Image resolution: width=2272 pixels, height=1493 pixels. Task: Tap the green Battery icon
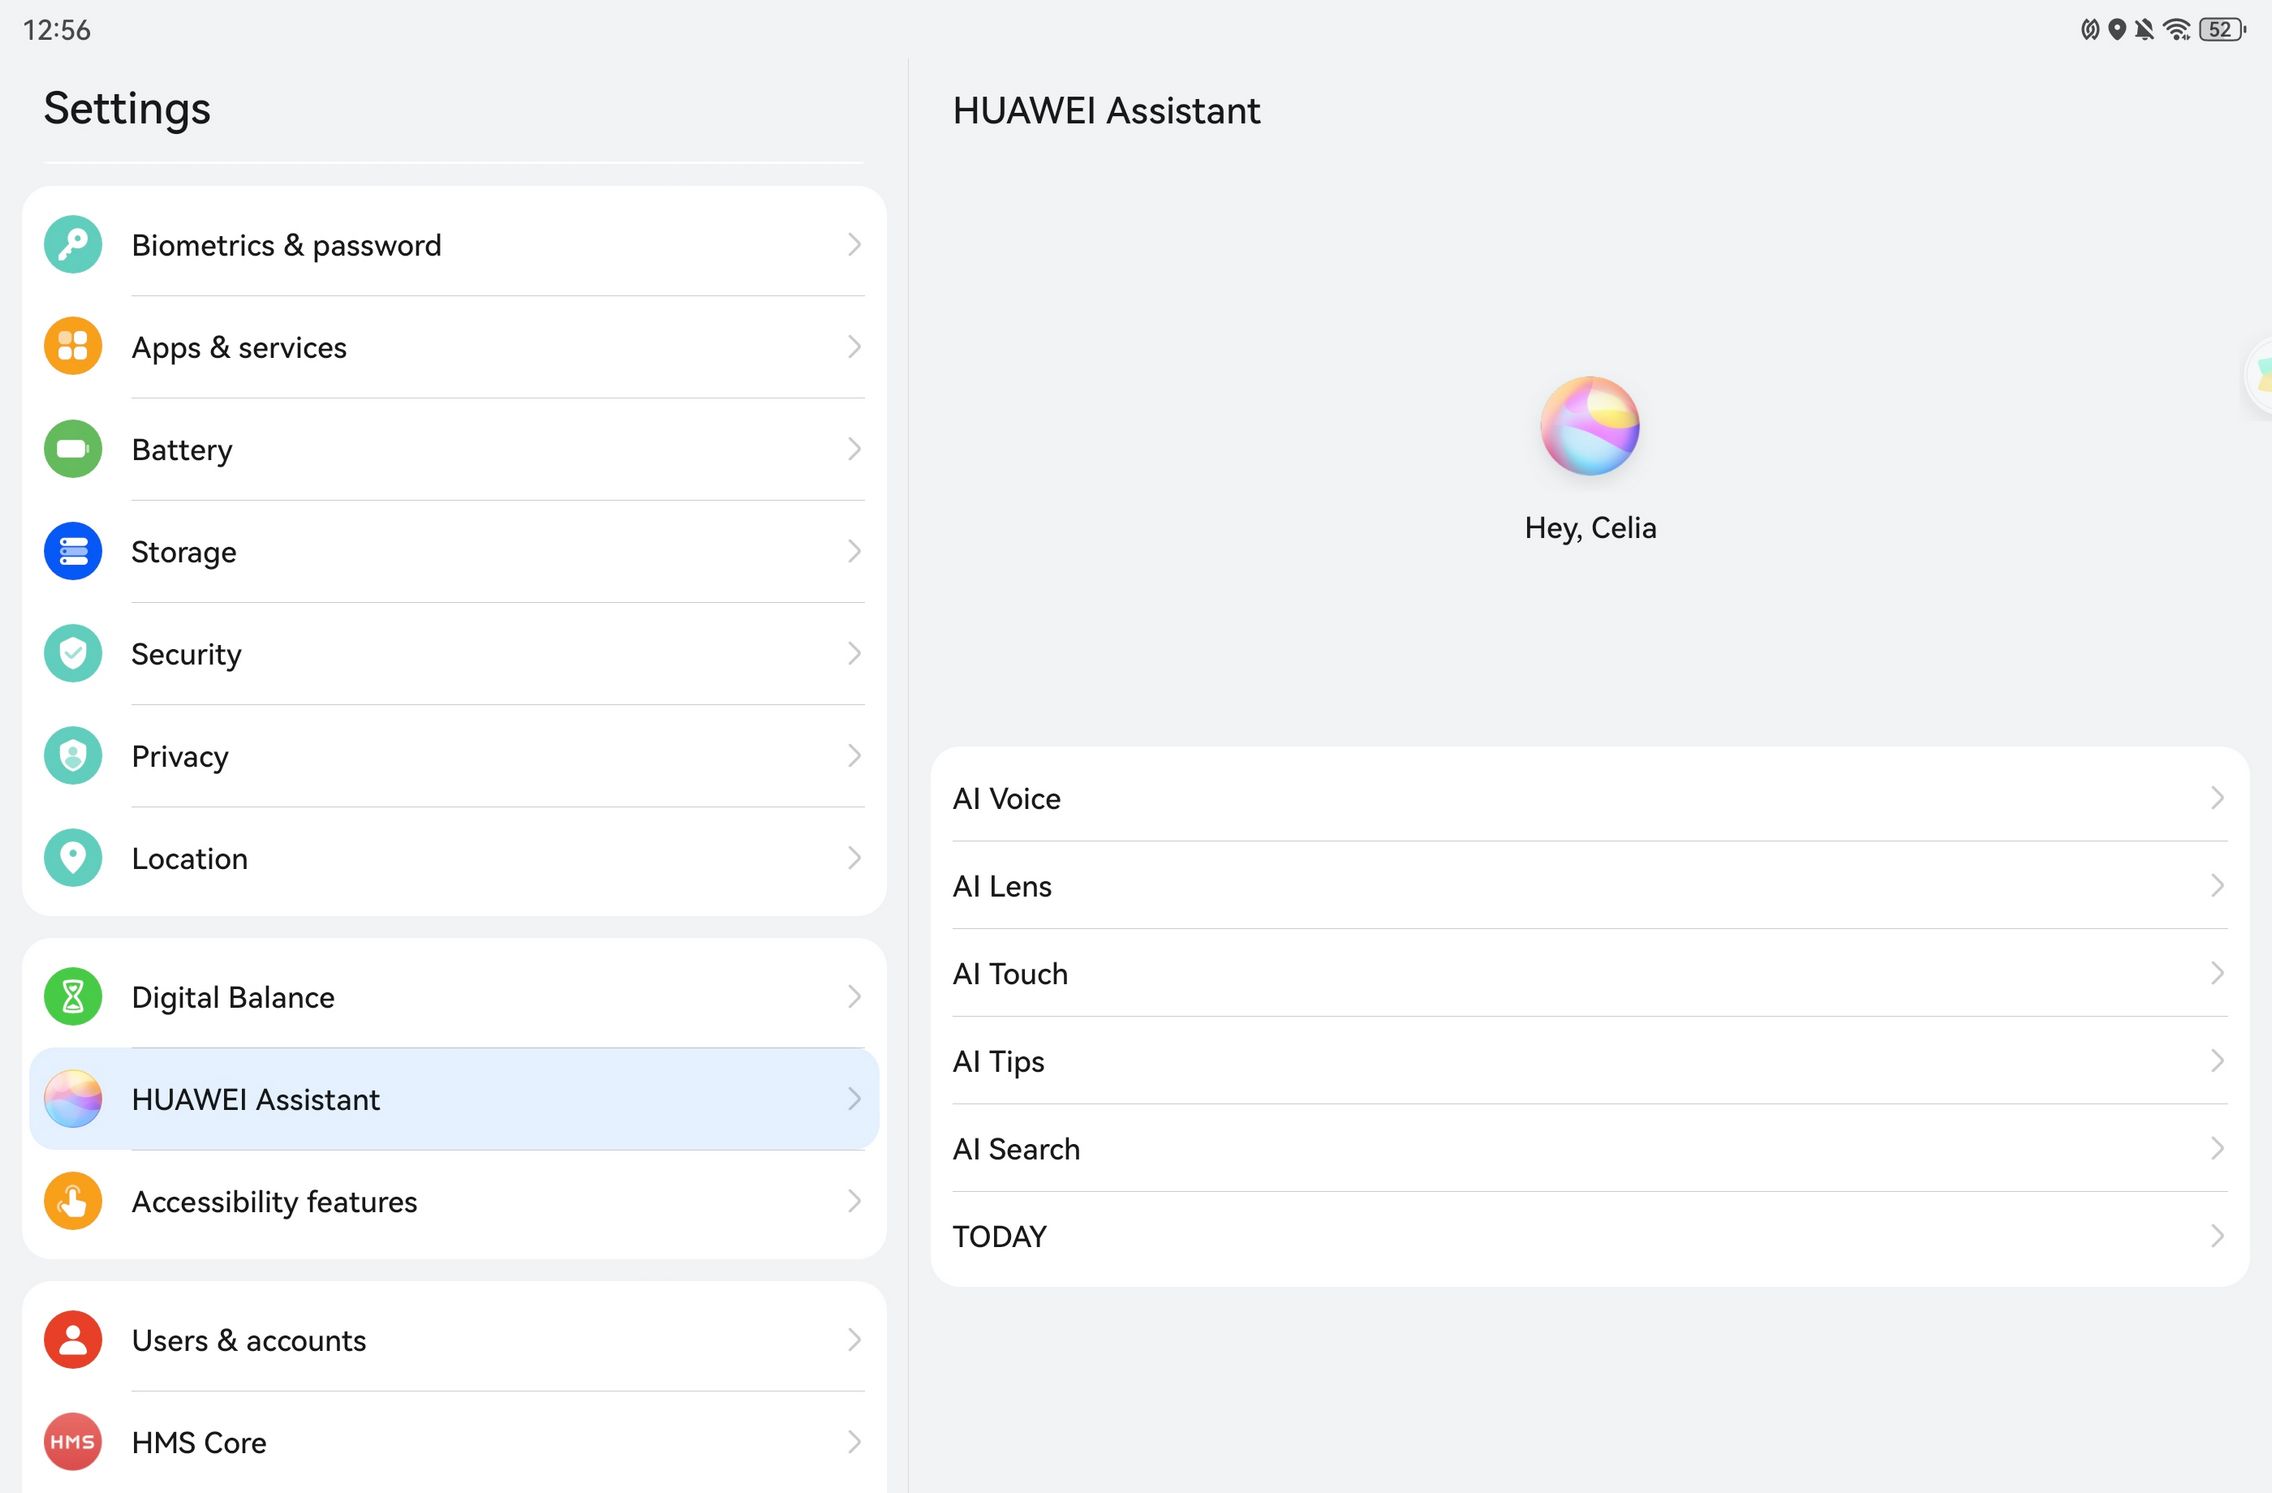click(x=73, y=449)
